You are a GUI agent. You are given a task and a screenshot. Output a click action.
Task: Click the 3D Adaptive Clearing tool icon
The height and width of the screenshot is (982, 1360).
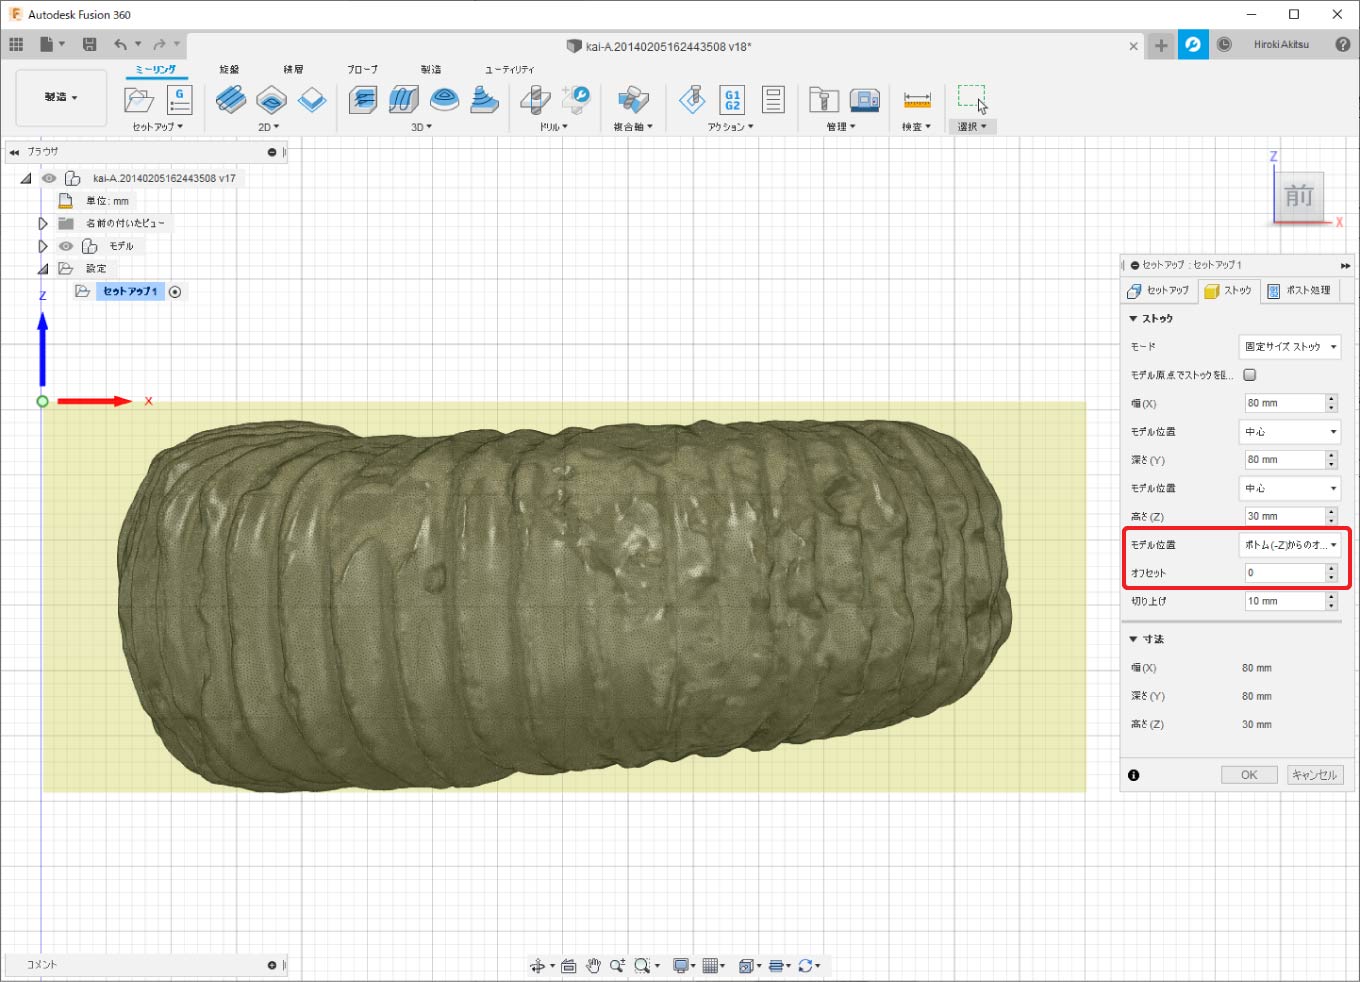coord(363,100)
